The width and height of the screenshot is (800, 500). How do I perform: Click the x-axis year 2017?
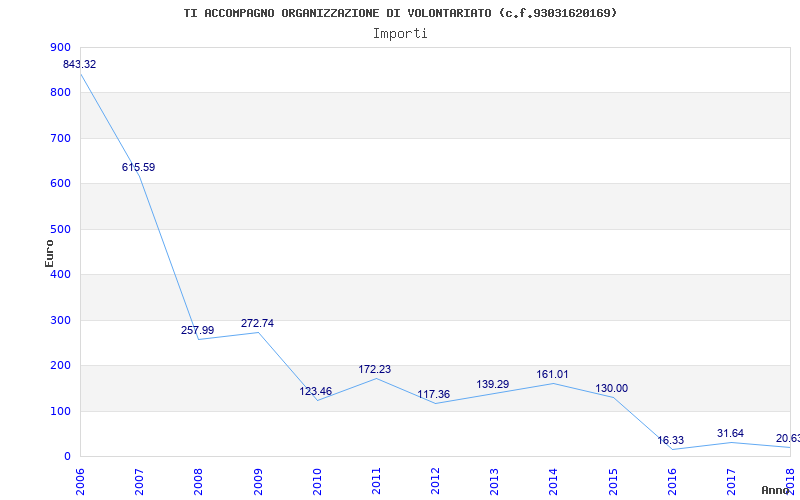click(731, 482)
